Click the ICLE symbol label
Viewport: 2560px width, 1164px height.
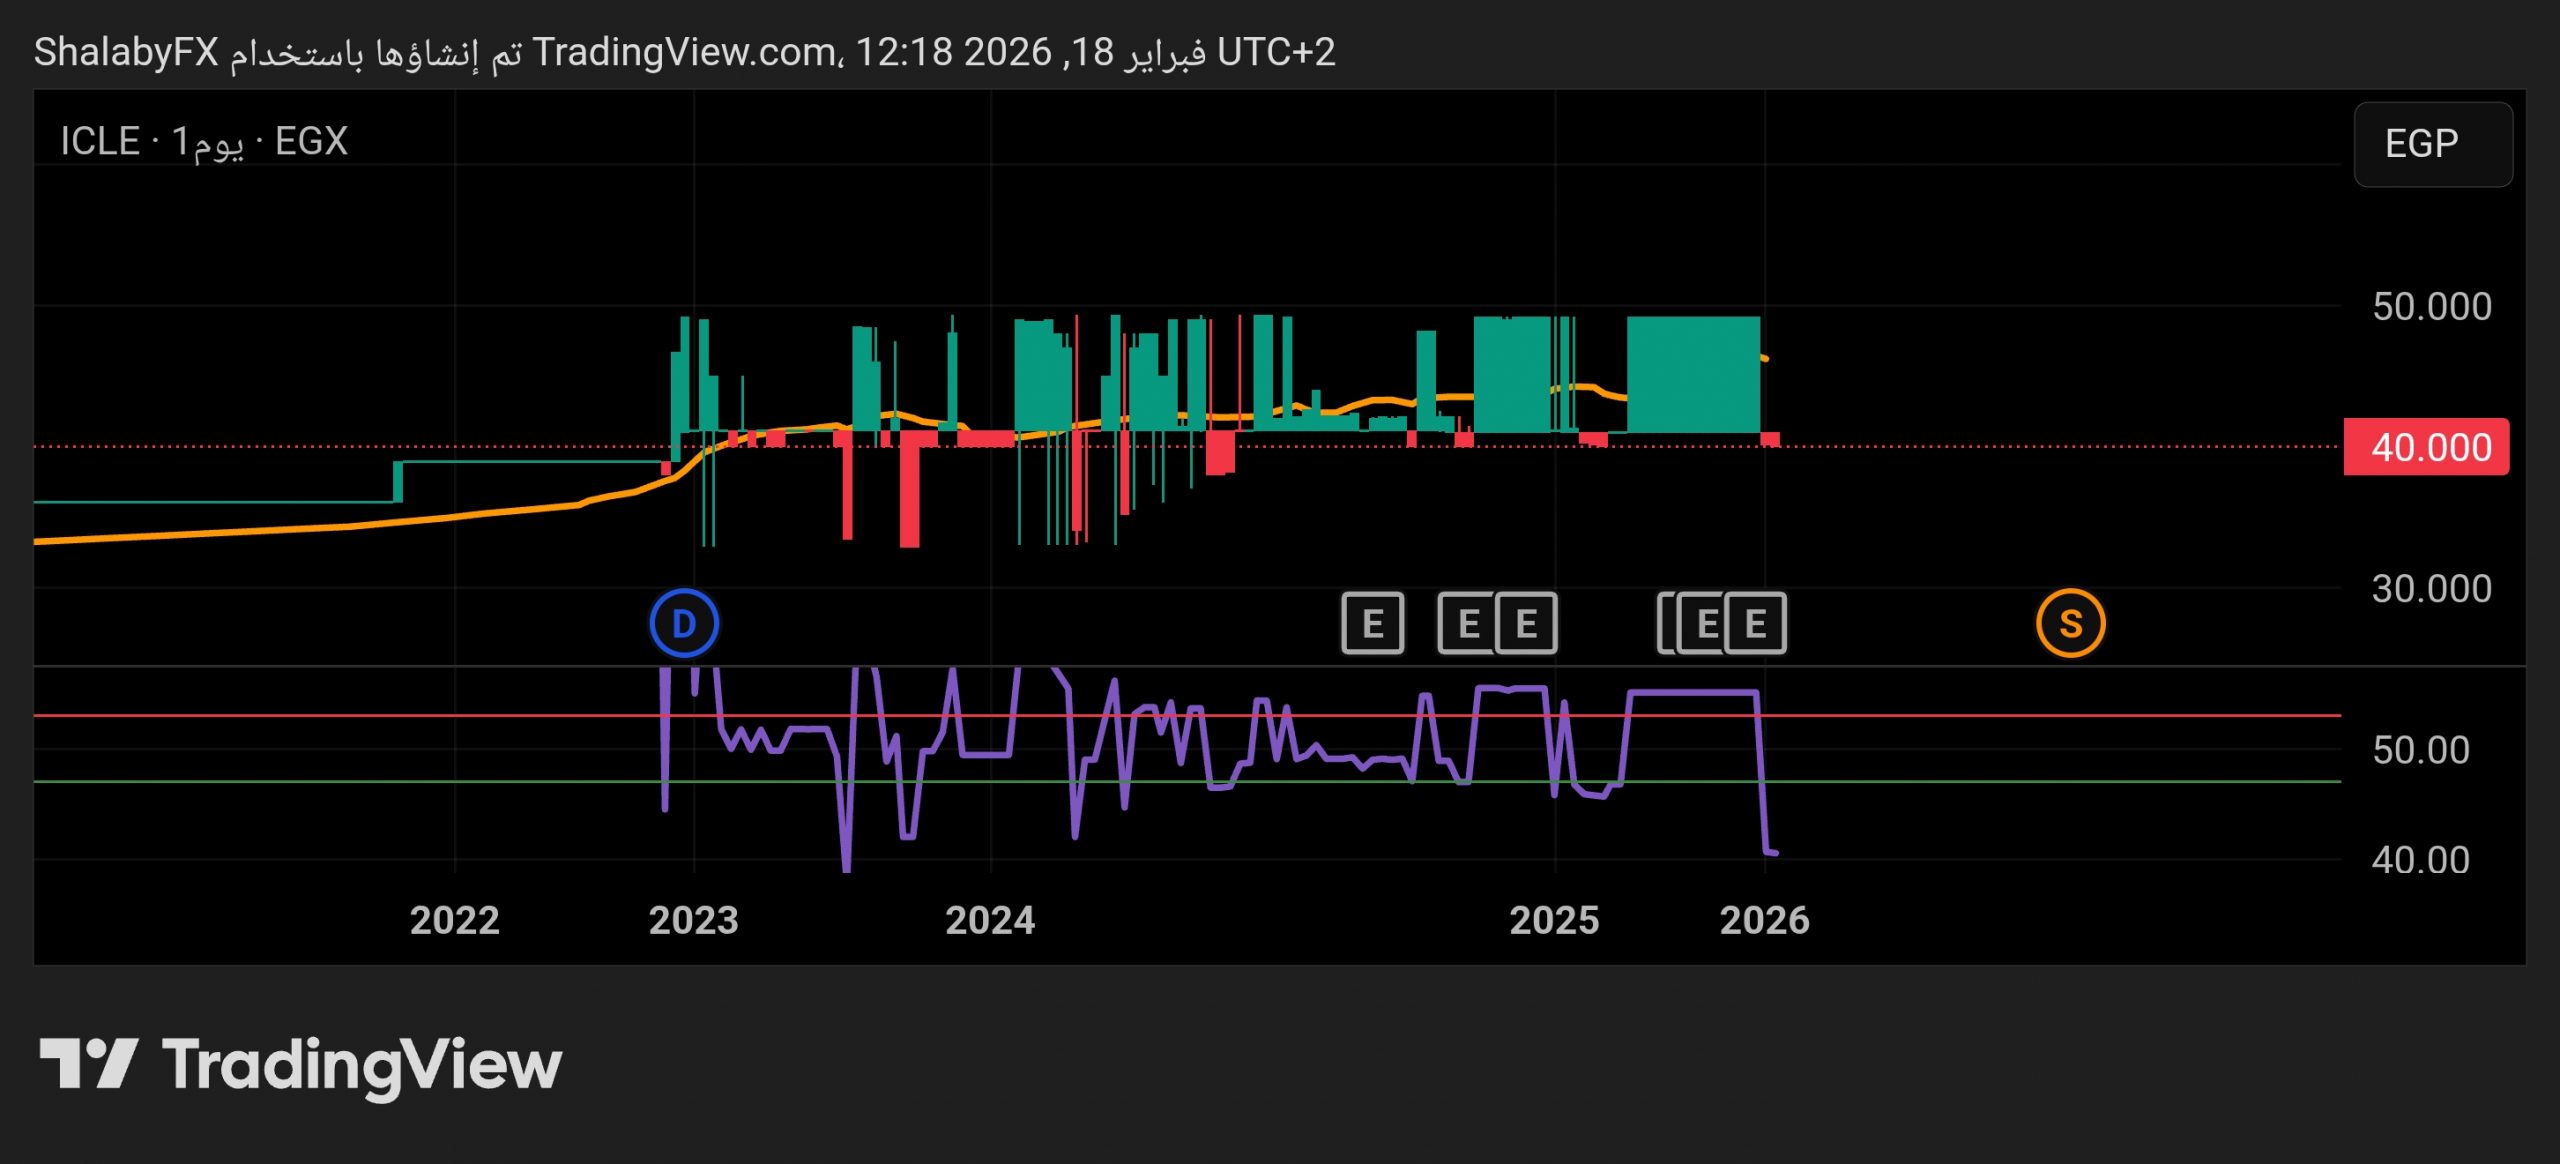pos(99,141)
